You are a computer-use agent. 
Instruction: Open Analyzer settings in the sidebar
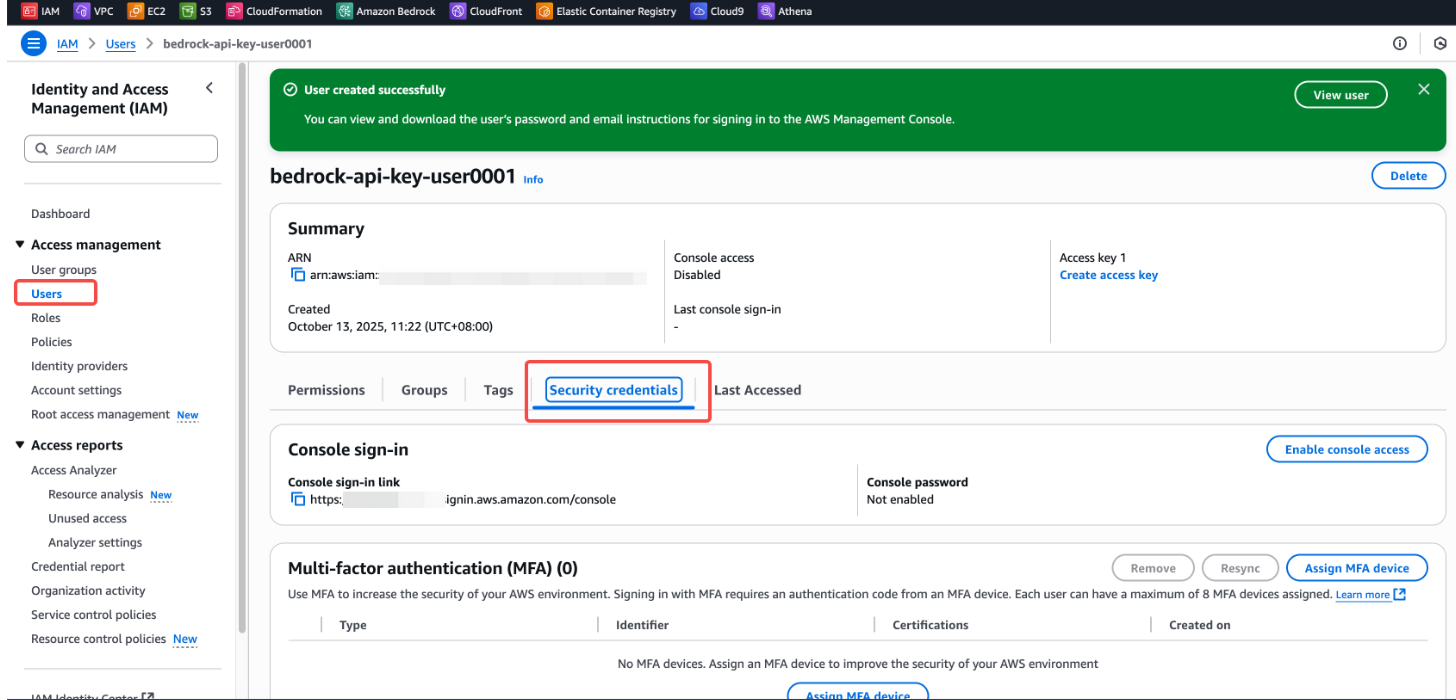pyautogui.click(x=95, y=542)
